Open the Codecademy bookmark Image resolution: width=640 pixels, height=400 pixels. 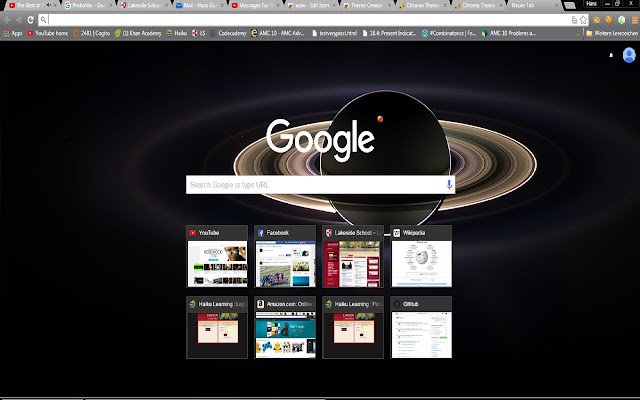(228, 33)
